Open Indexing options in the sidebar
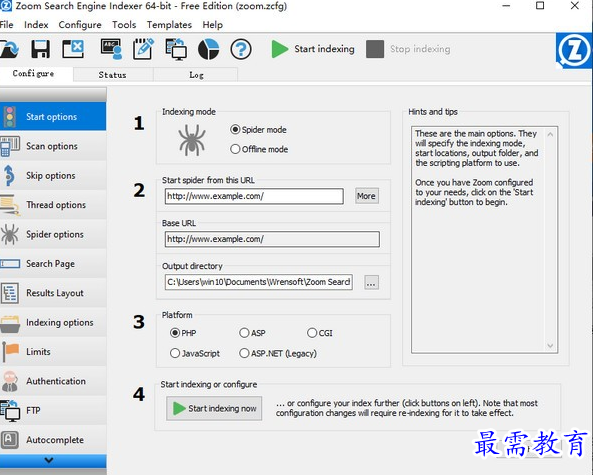Screen dimensions: 596x475 [53, 322]
